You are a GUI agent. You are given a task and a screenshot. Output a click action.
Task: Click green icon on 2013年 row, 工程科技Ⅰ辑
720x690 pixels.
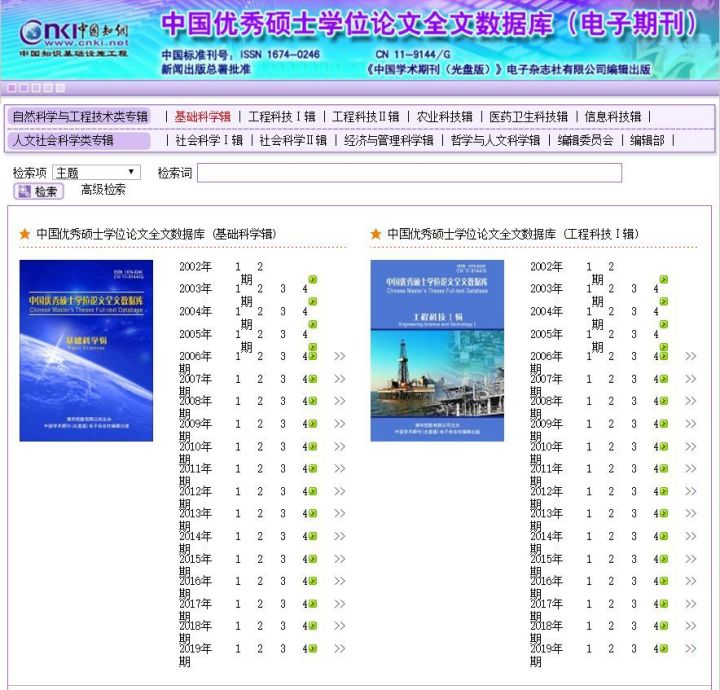pos(664,514)
